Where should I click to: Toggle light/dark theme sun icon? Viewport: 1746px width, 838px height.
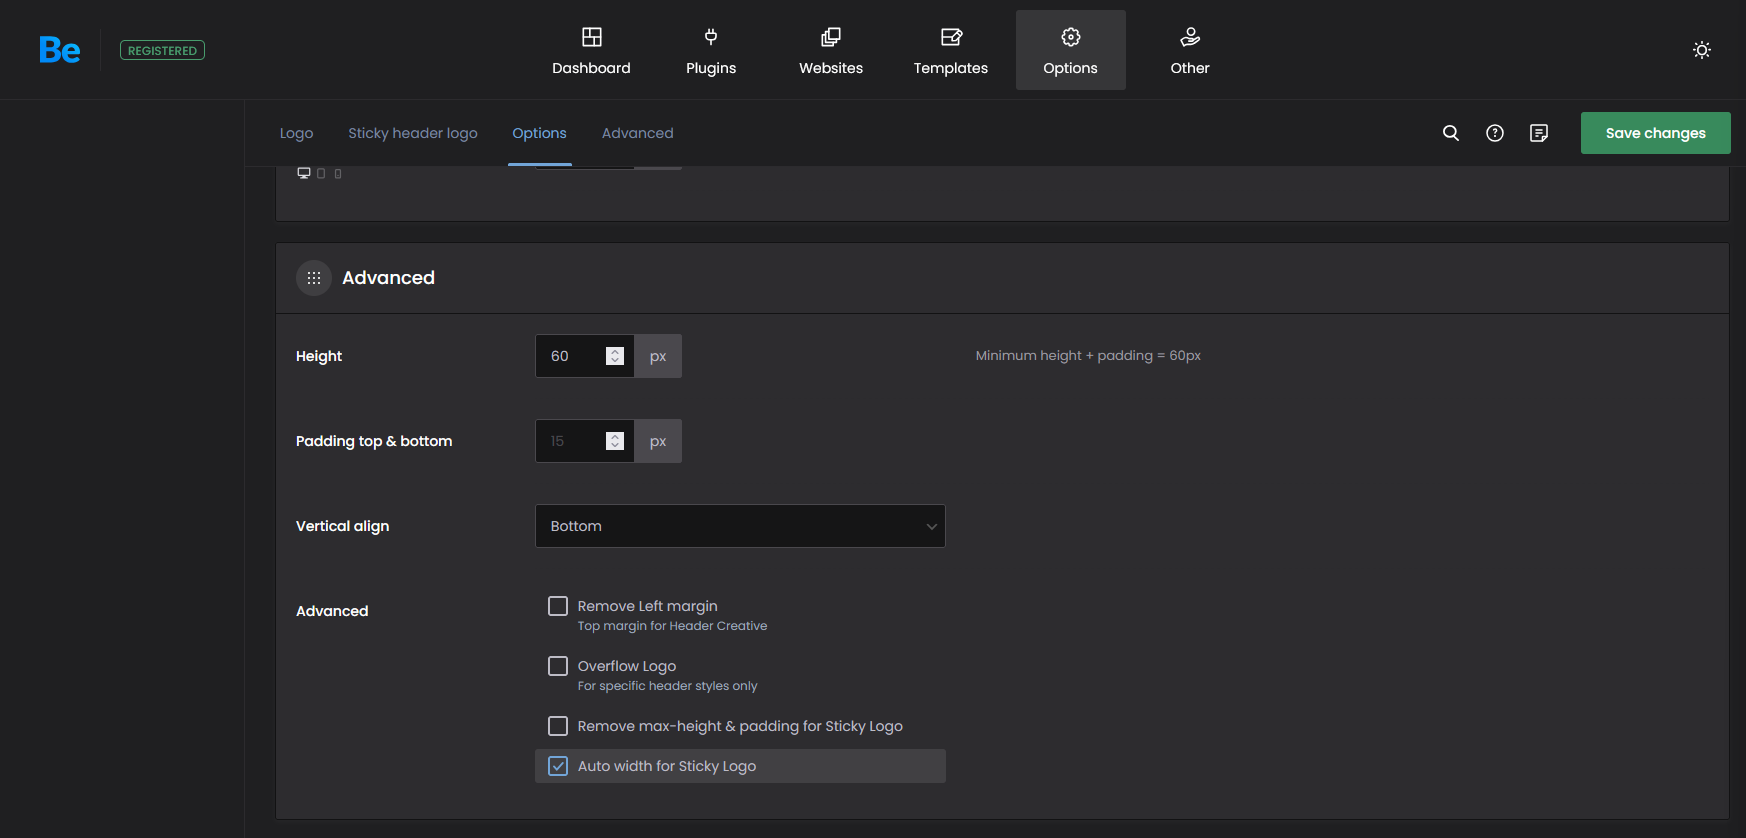1702,50
